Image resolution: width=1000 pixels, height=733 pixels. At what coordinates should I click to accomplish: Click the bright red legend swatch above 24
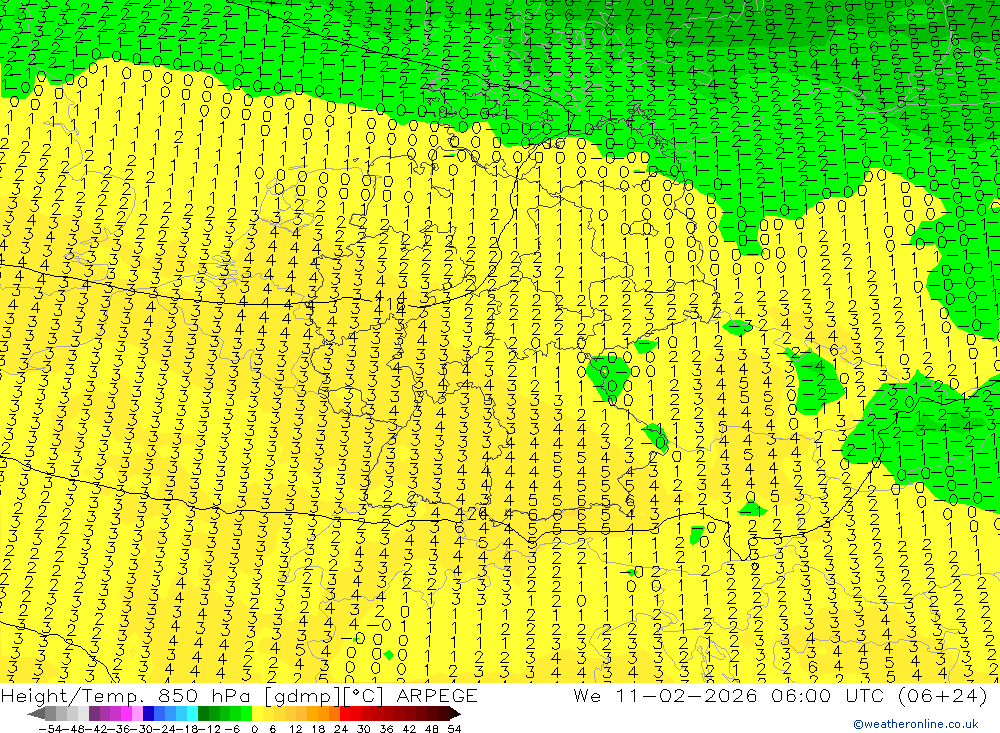point(345,714)
